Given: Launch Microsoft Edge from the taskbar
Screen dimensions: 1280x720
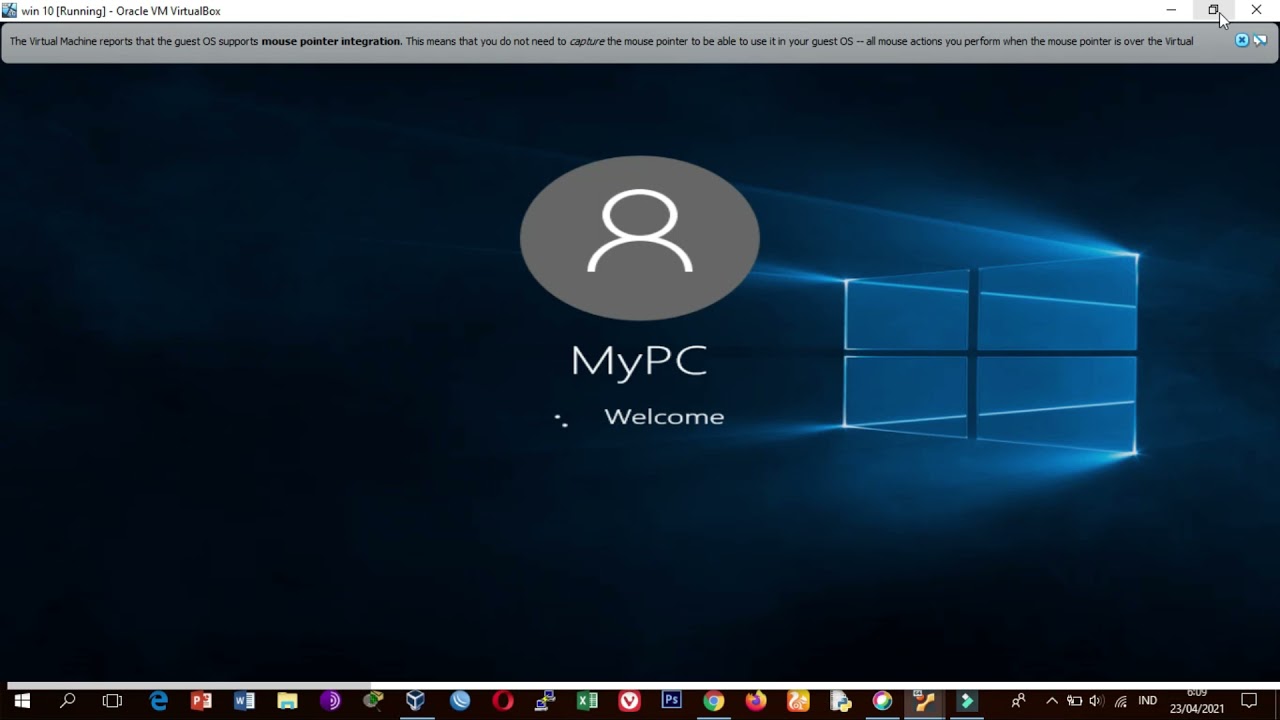Looking at the screenshot, I should click(158, 701).
